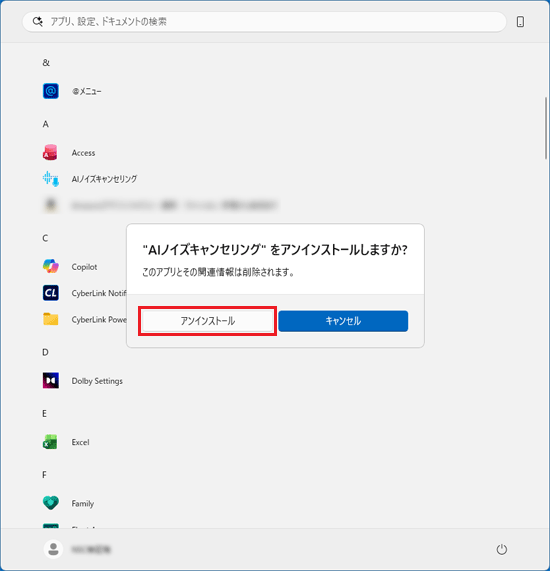
Task: Open the phone link icon beside search
Action: (x=520, y=22)
